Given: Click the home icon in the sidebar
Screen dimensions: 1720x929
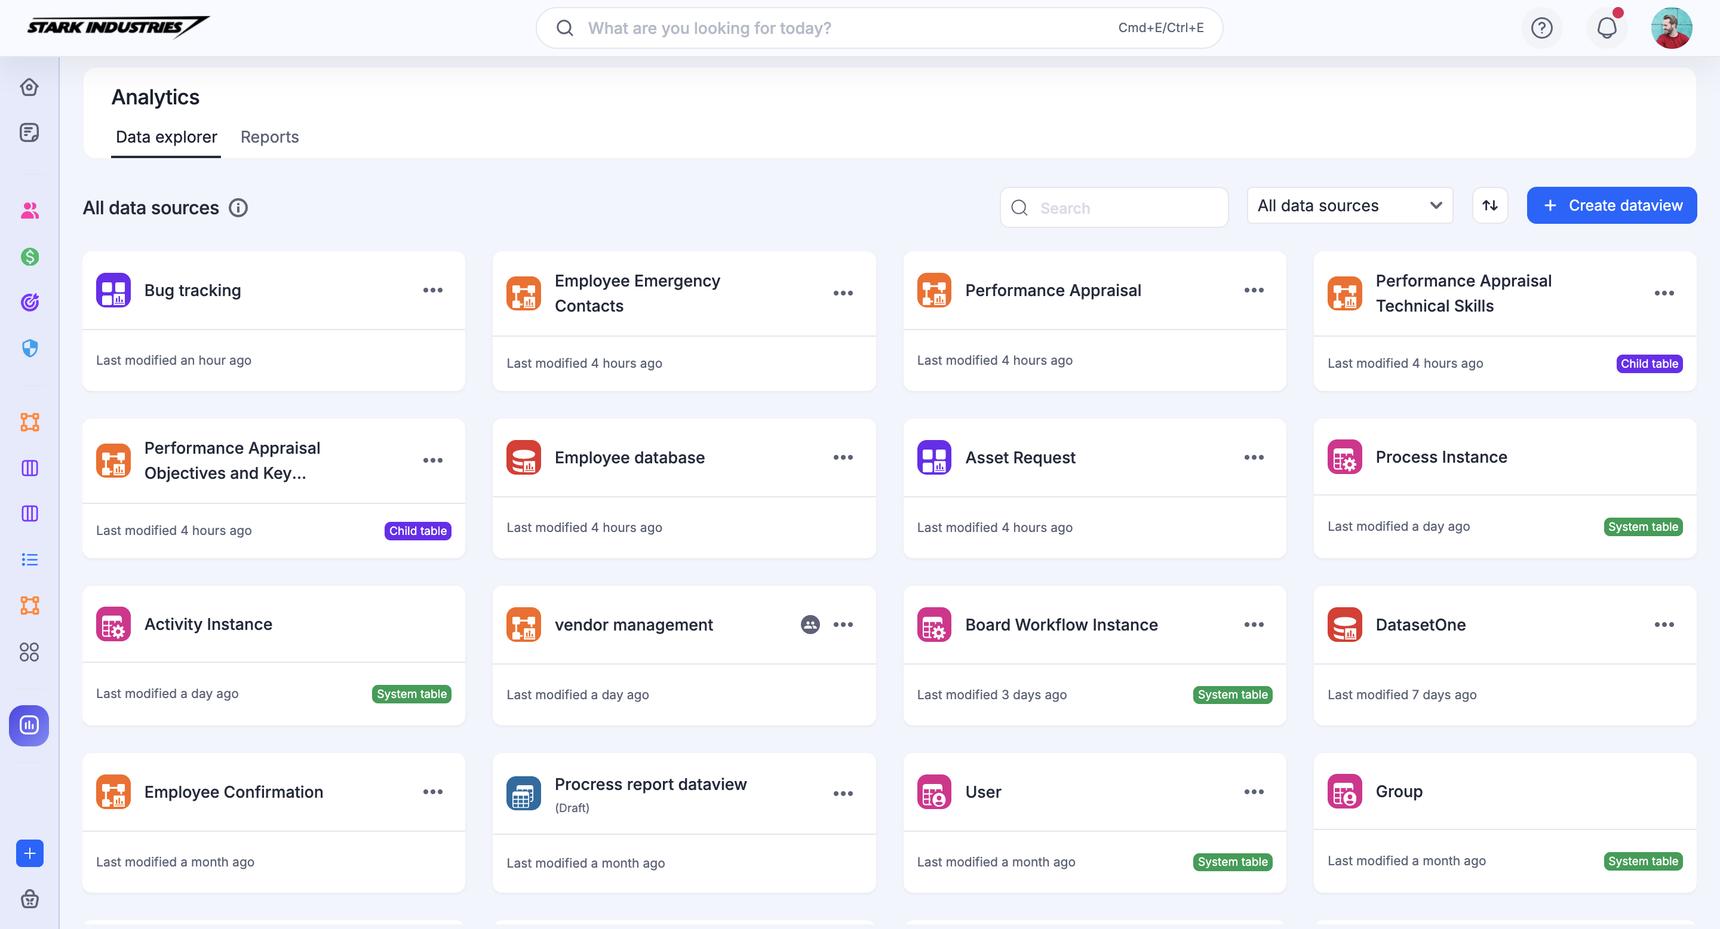Looking at the screenshot, I should (29, 88).
